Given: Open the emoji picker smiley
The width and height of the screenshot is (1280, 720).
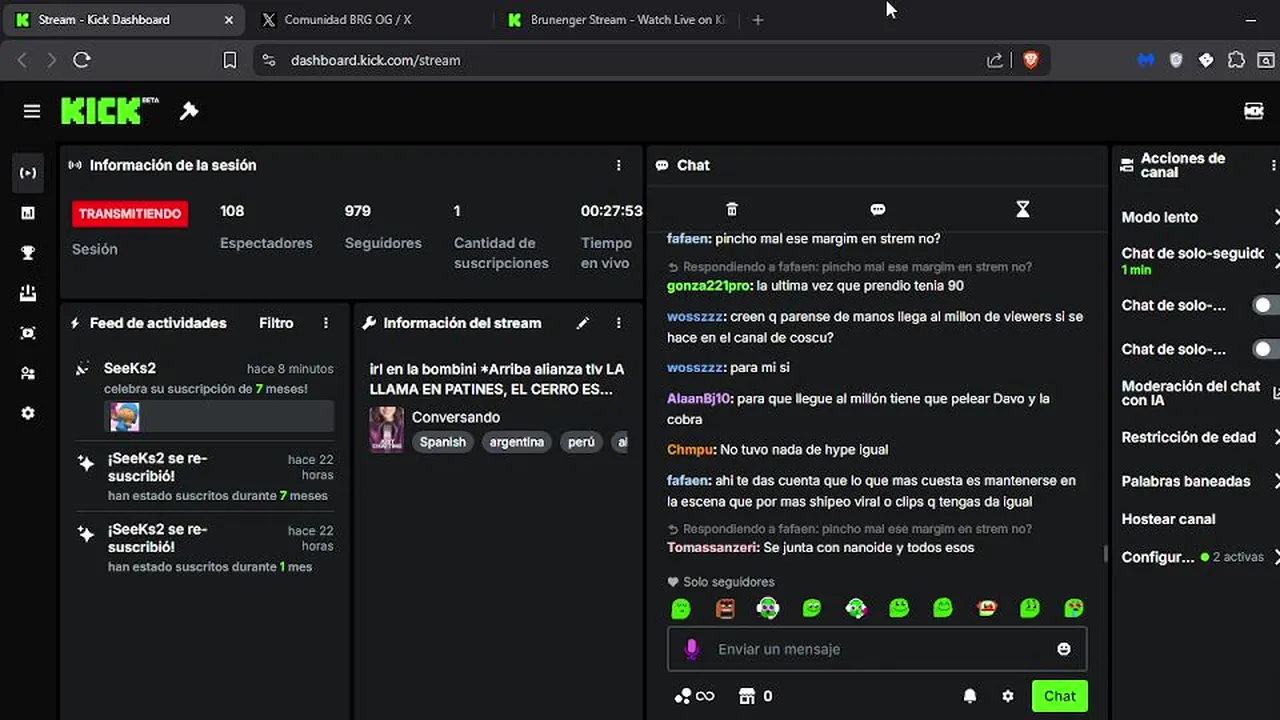Looking at the screenshot, I should point(1064,649).
